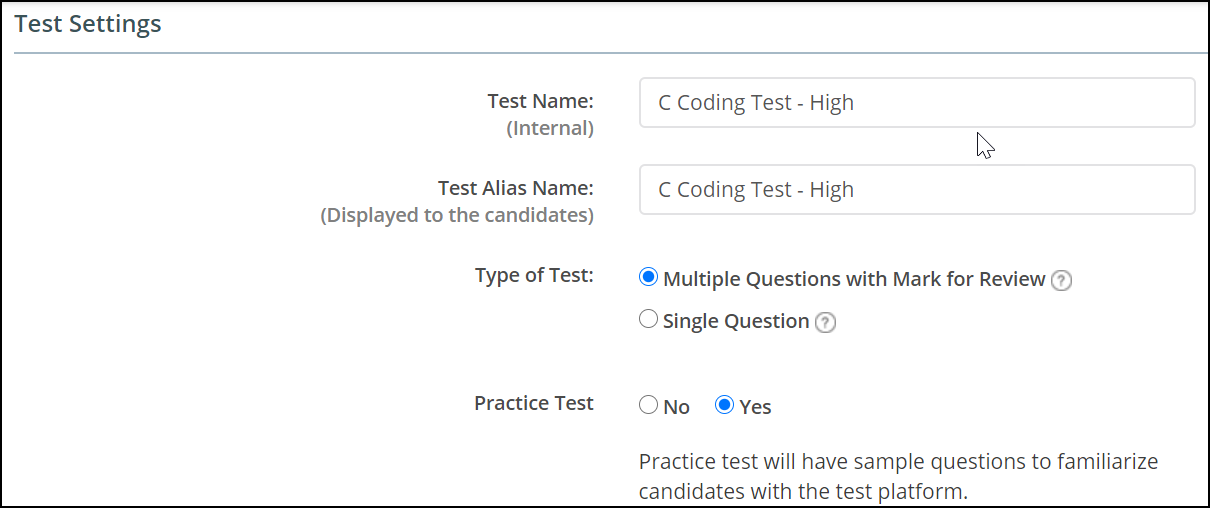Click the 'Test Name:' field label
Image resolution: width=1210 pixels, height=508 pixels.
tap(541, 101)
